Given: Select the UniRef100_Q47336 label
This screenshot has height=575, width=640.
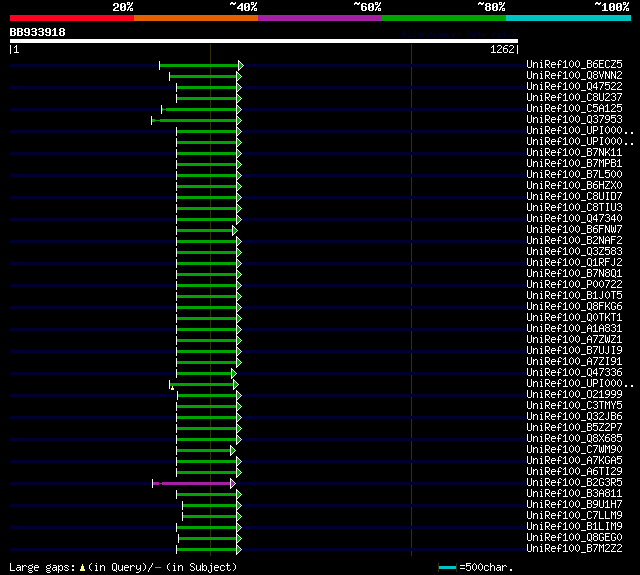Looking at the screenshot, I should coord(574,373).
